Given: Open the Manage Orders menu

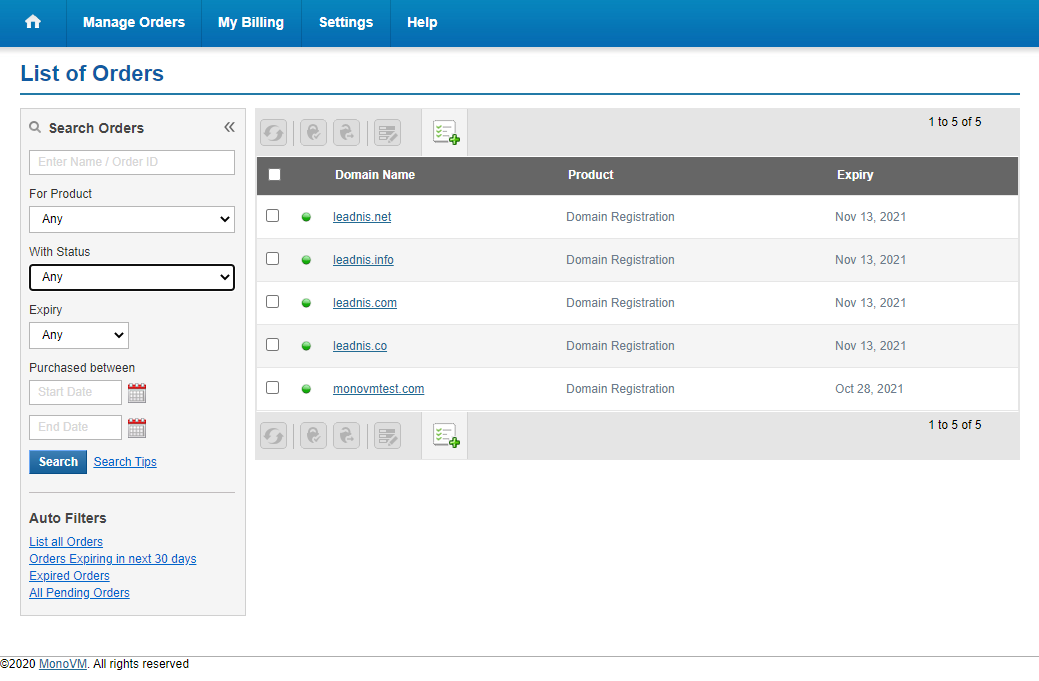Looking at the screenshot, I should click(x=133, y=21).
